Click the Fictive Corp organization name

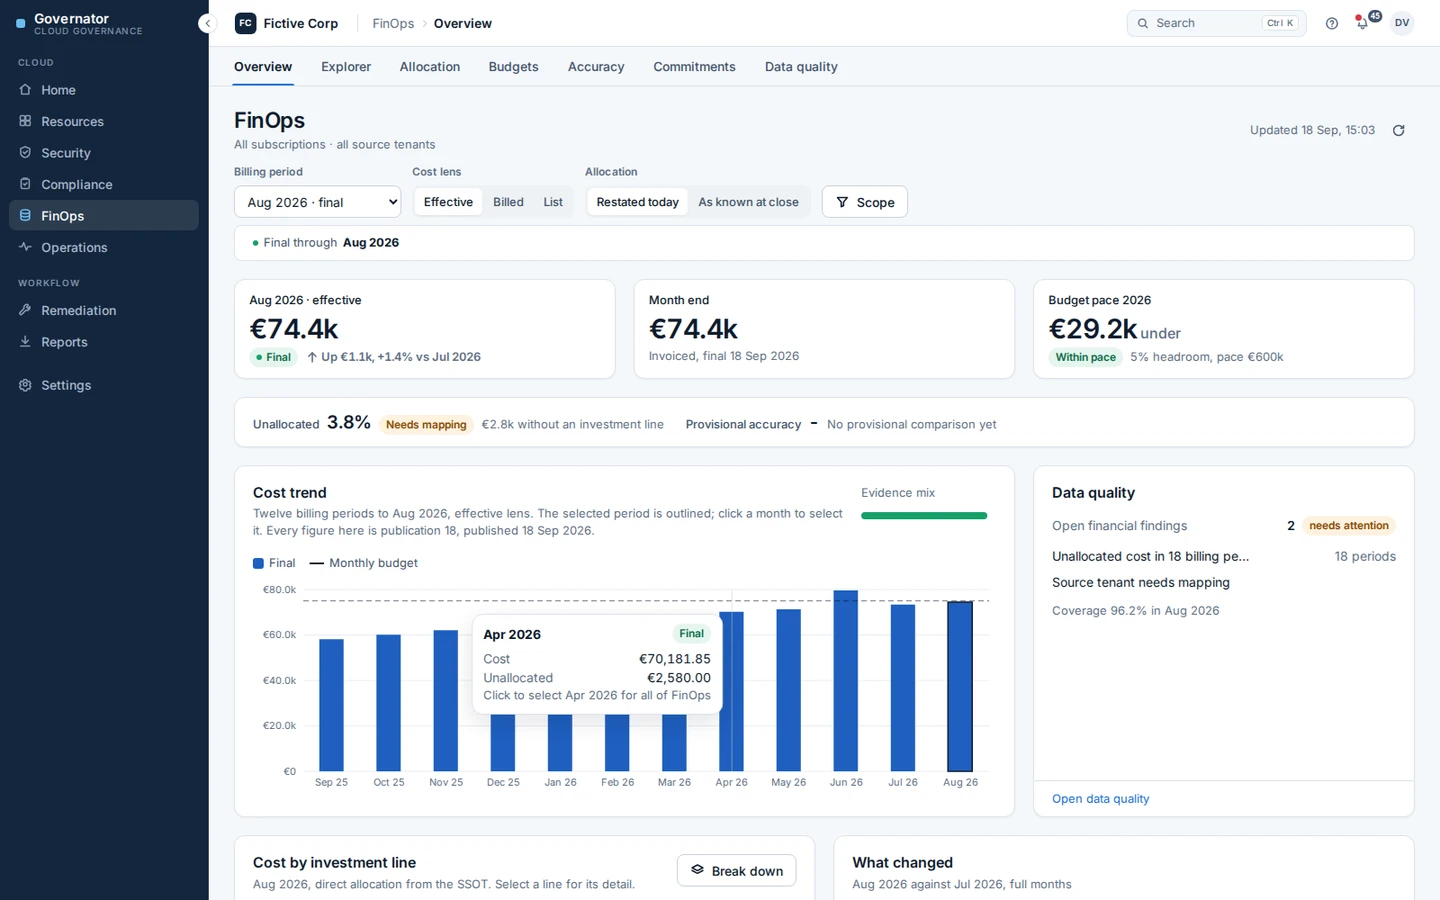click(x=301, y=23)
